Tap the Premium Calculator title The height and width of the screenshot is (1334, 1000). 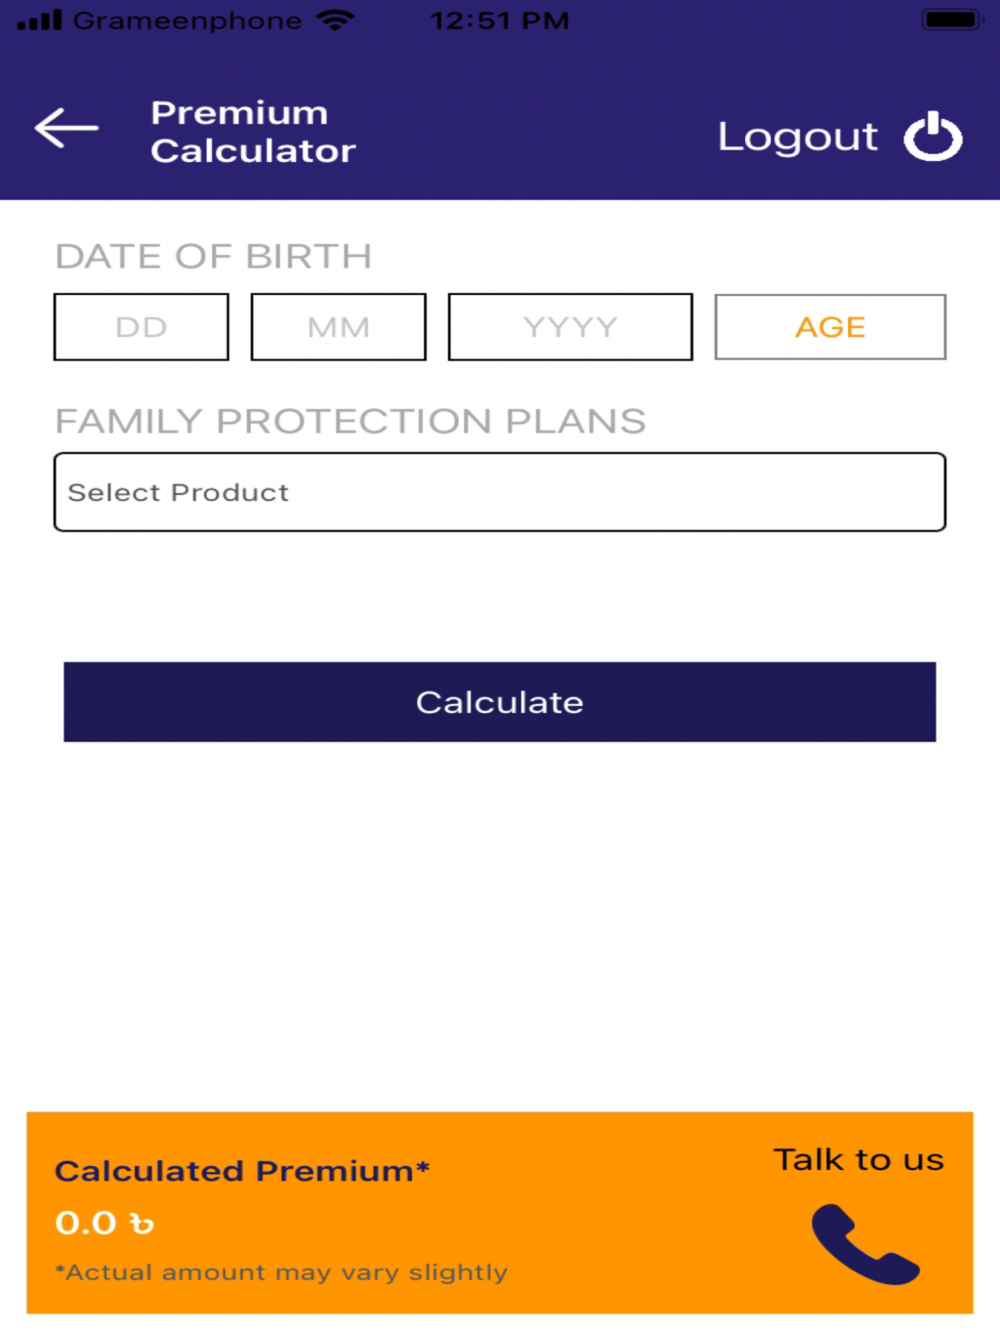[x=253, y=131]
